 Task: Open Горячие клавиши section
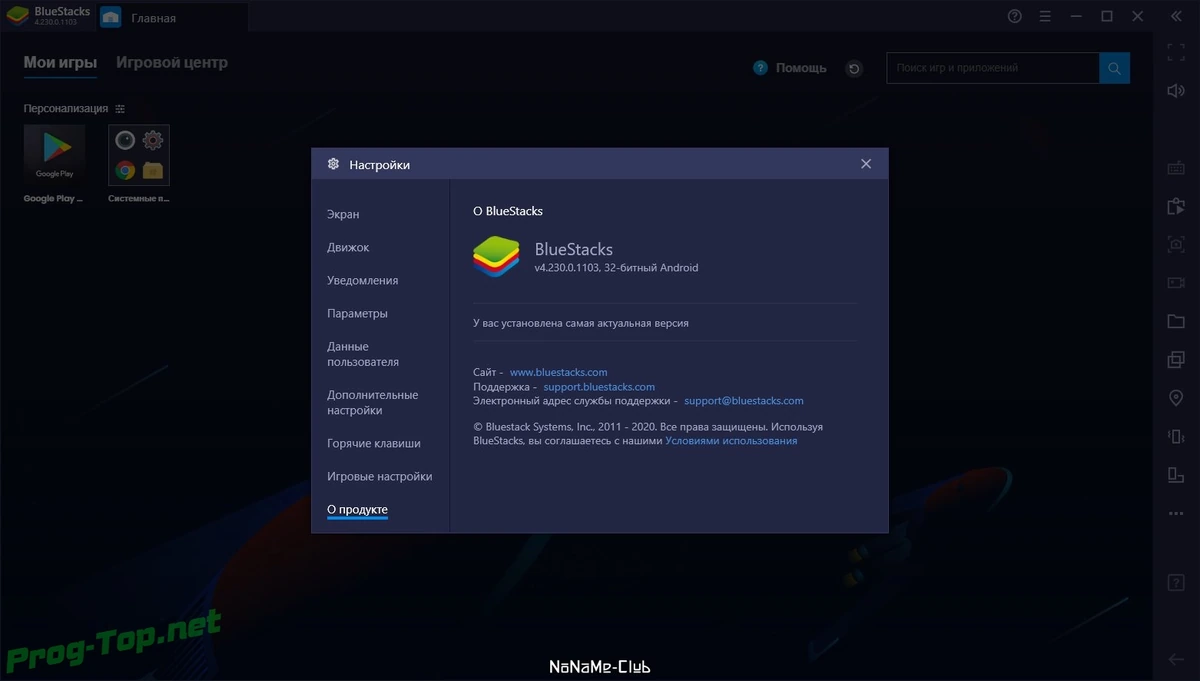(374, 443)
